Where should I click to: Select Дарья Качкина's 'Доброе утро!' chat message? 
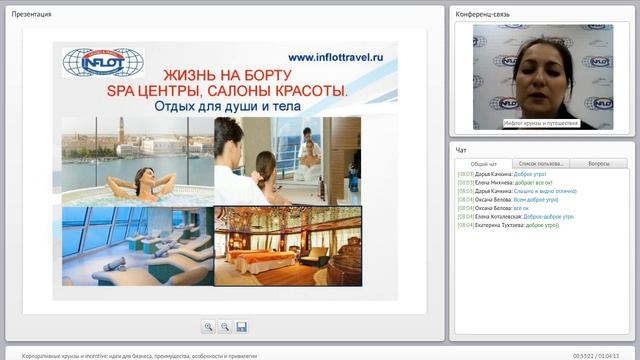[502, 174]
